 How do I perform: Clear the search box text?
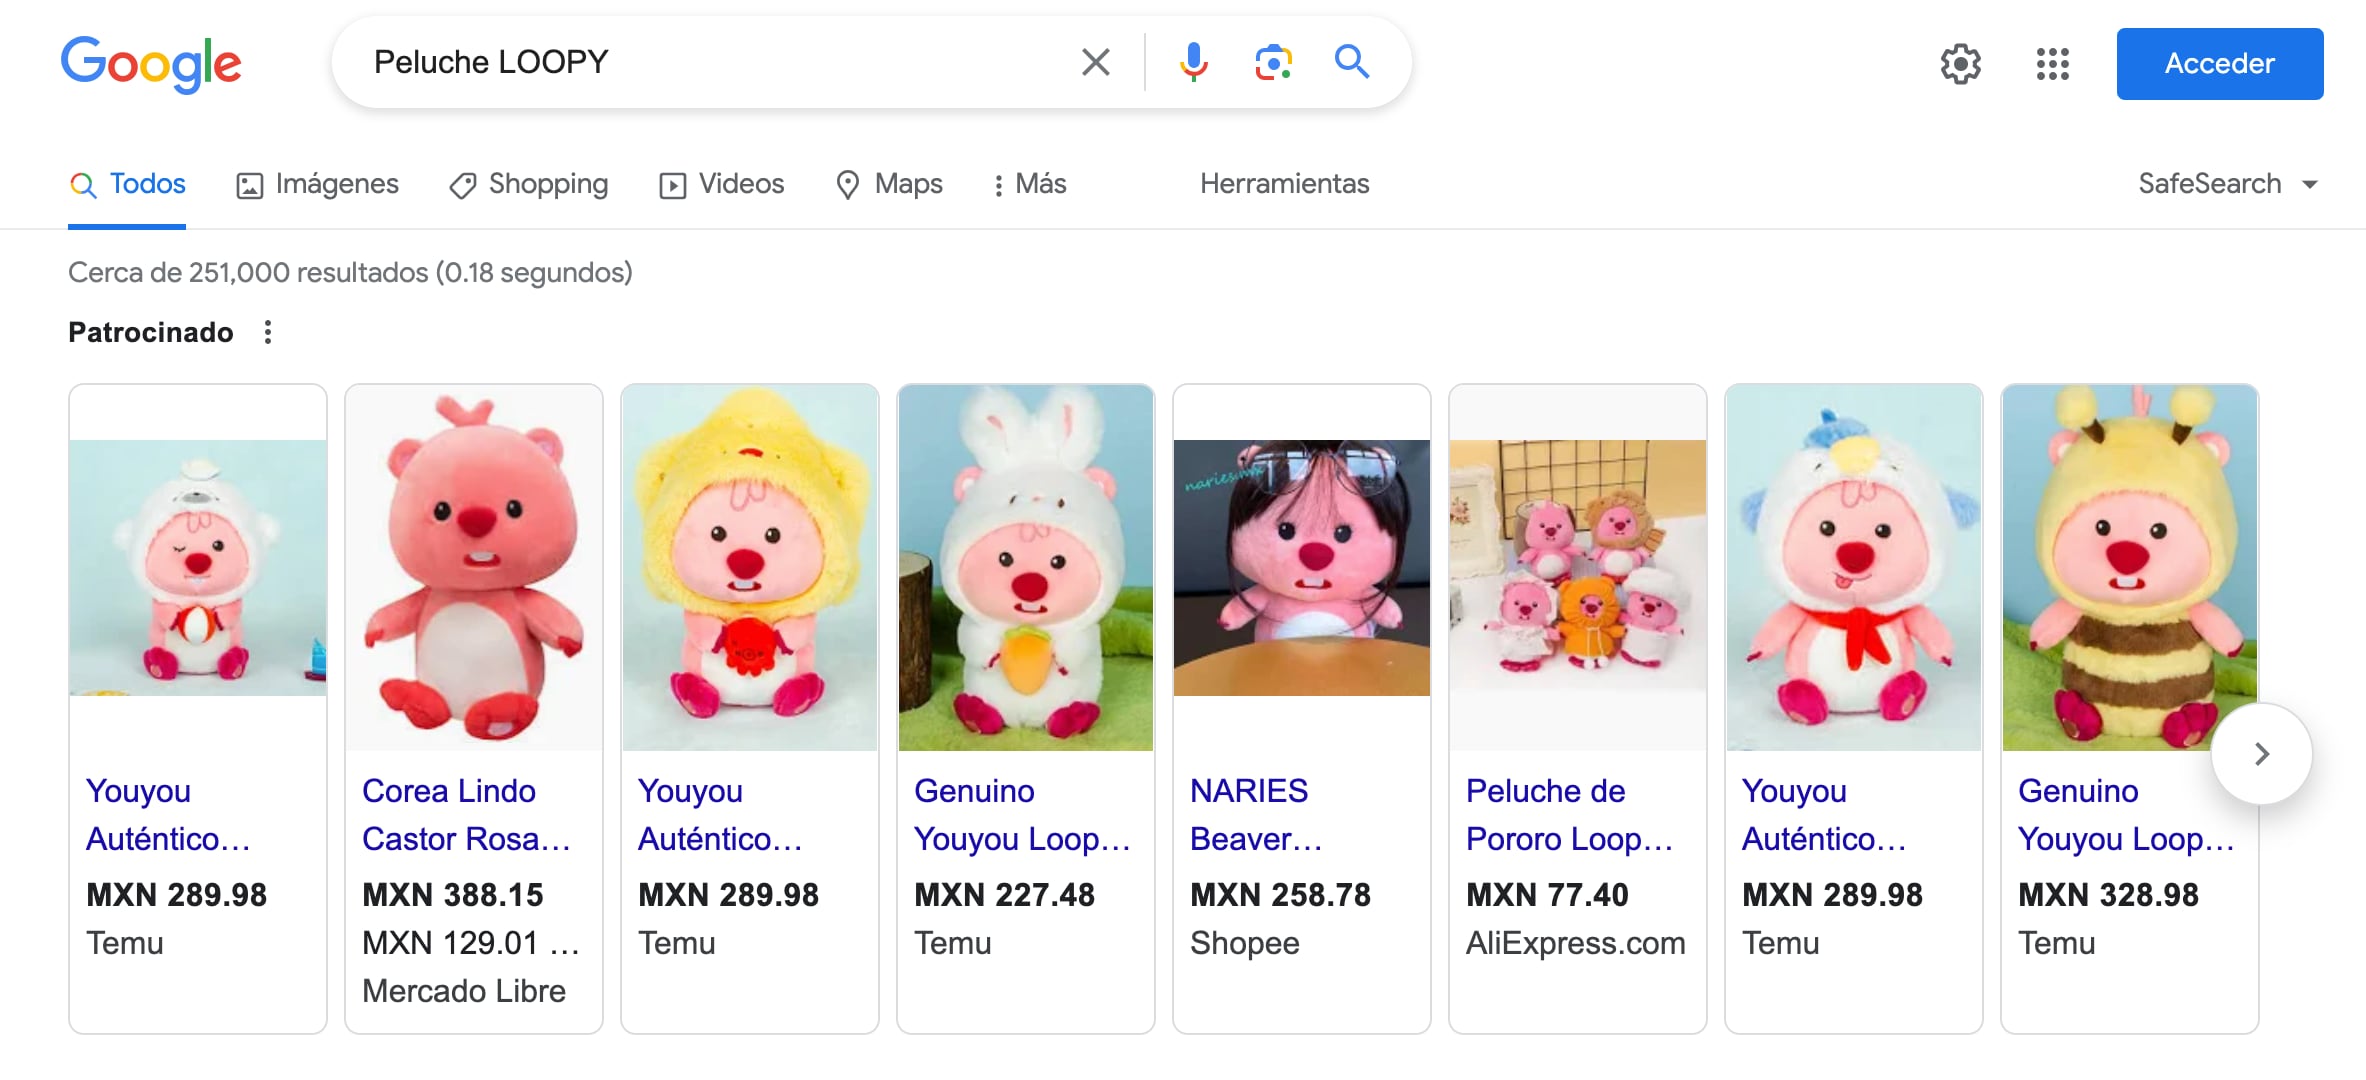pyautogui.click(x=1095, y=62)
